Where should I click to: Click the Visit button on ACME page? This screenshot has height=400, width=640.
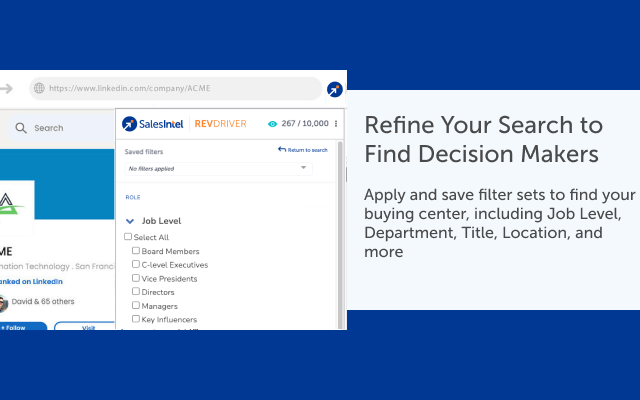coord(85,326)
